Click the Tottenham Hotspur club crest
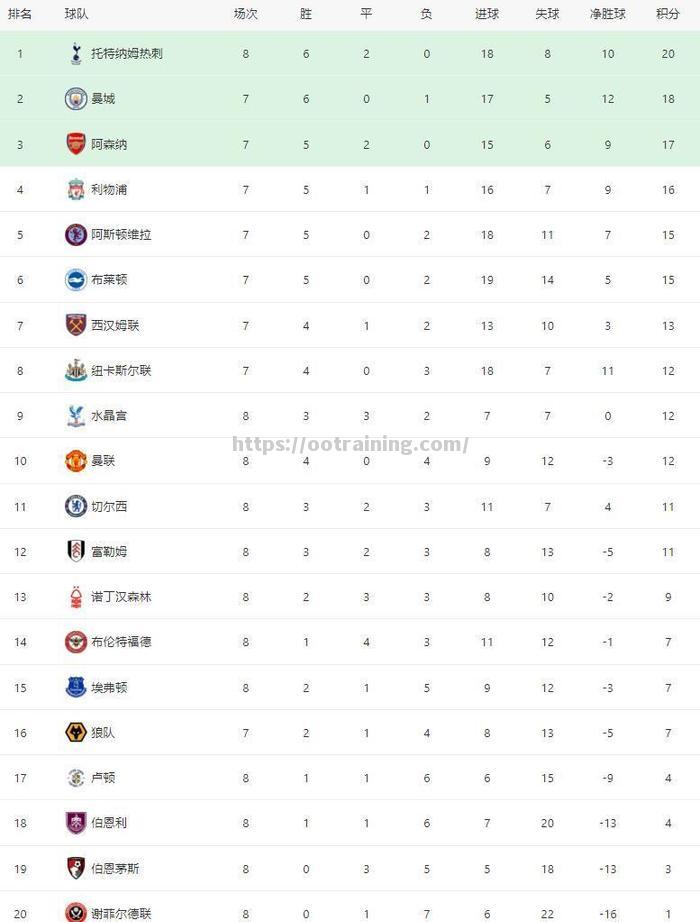700x922 pixels. click(x=75, y=54)
